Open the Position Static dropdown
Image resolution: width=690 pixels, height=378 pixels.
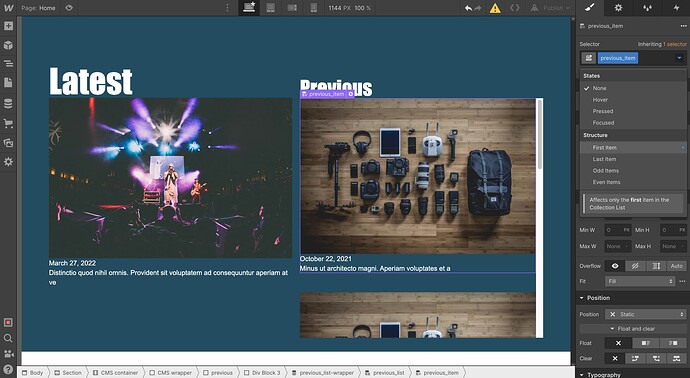646,314
